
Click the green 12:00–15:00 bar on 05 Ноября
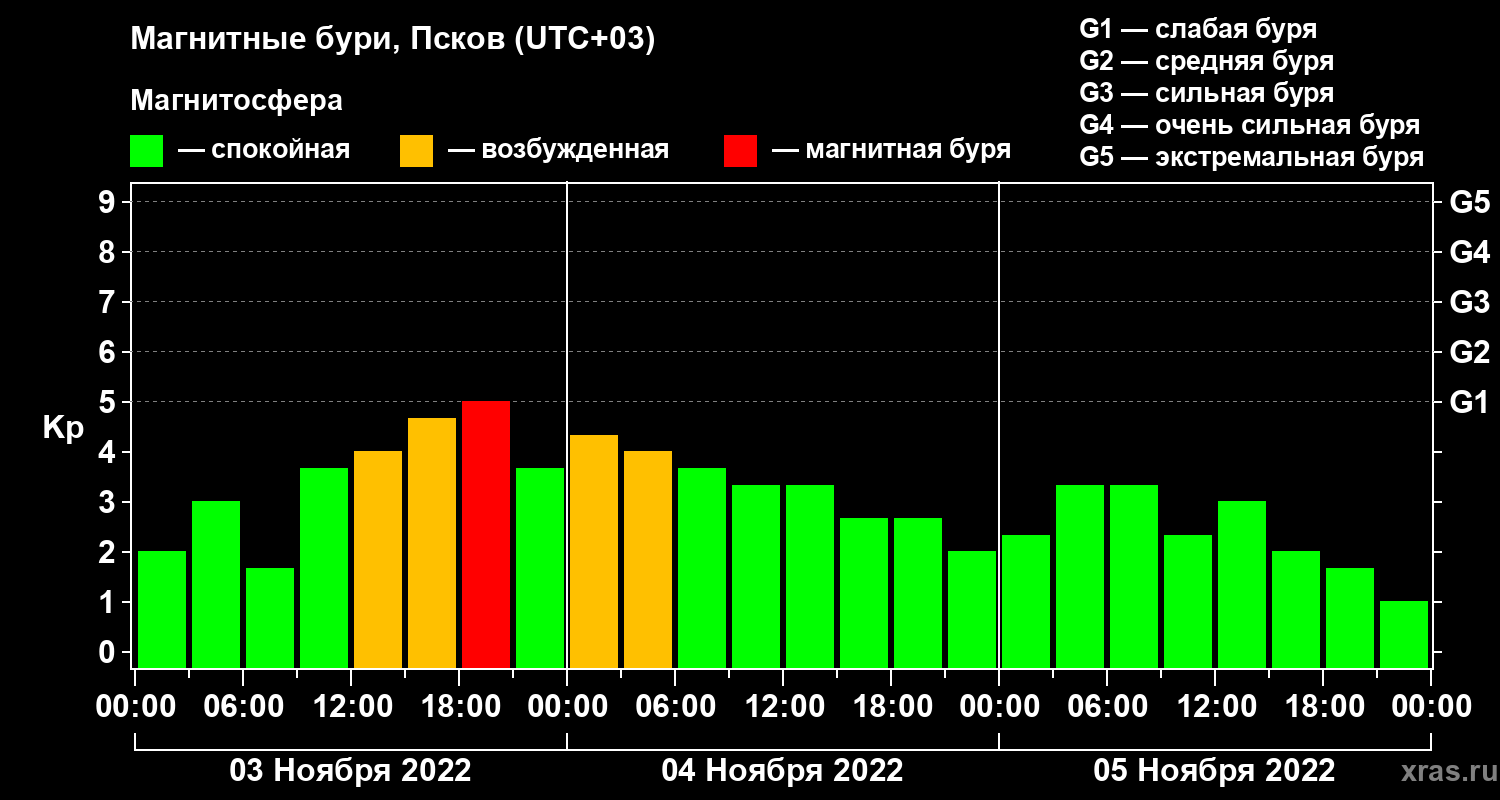coord(1242,585)
